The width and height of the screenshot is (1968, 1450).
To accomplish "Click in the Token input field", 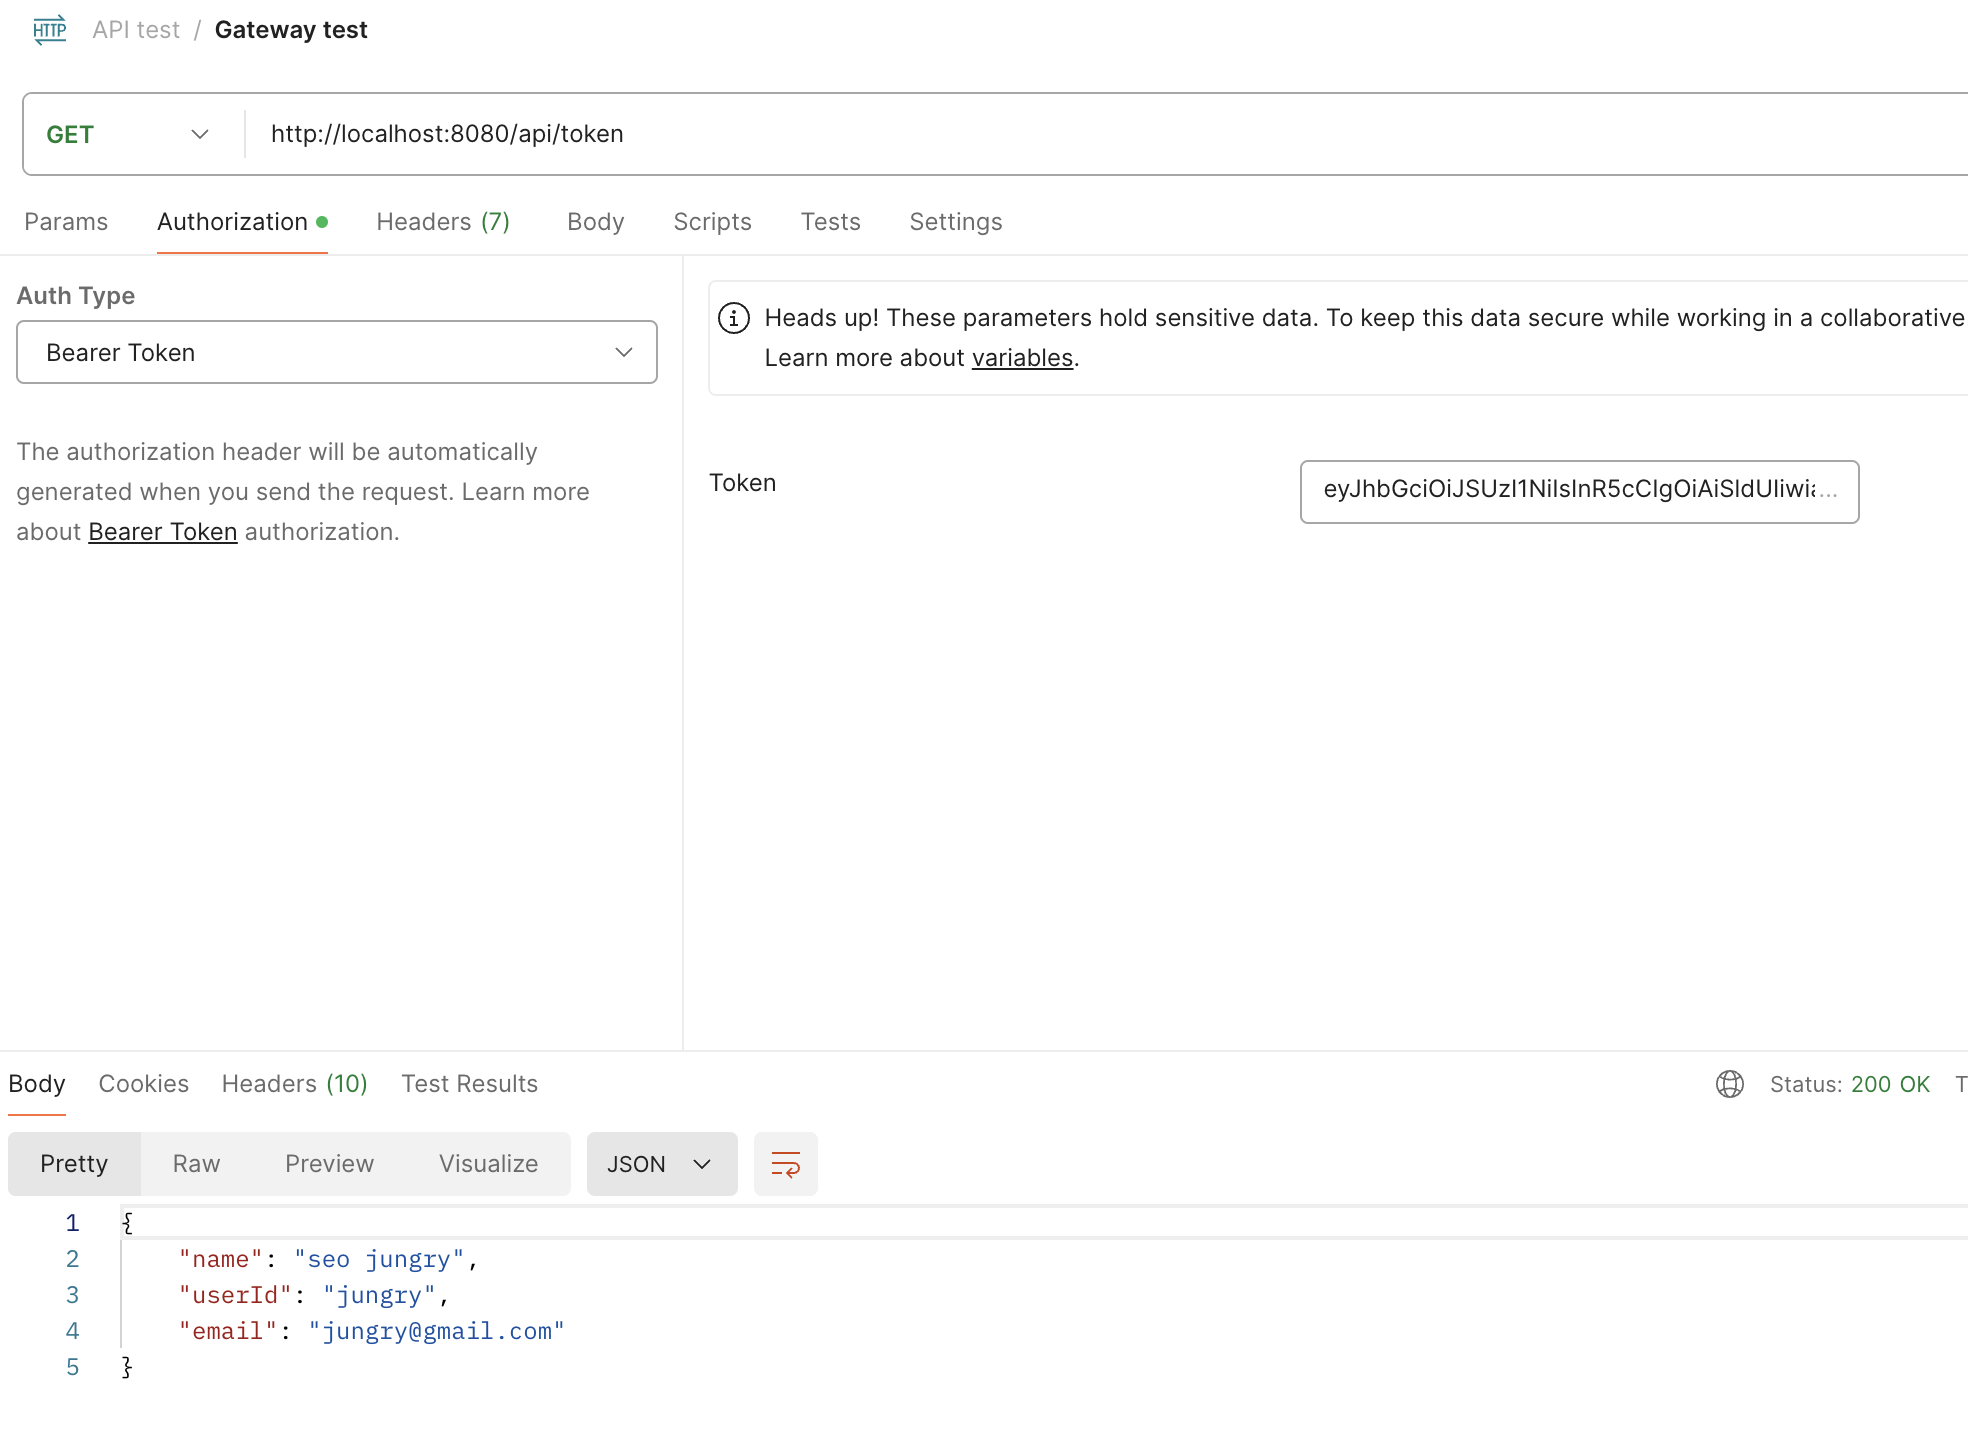I will tap(1578, 491).
